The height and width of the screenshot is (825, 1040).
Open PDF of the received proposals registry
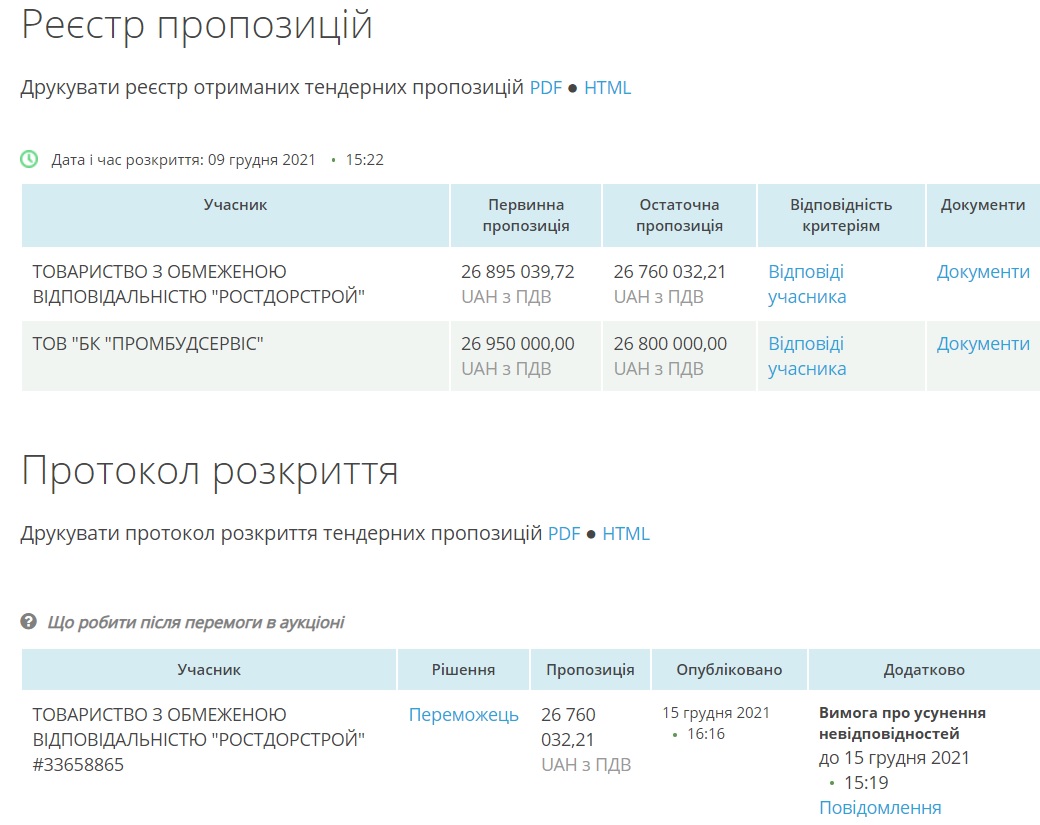pos(546,88)
